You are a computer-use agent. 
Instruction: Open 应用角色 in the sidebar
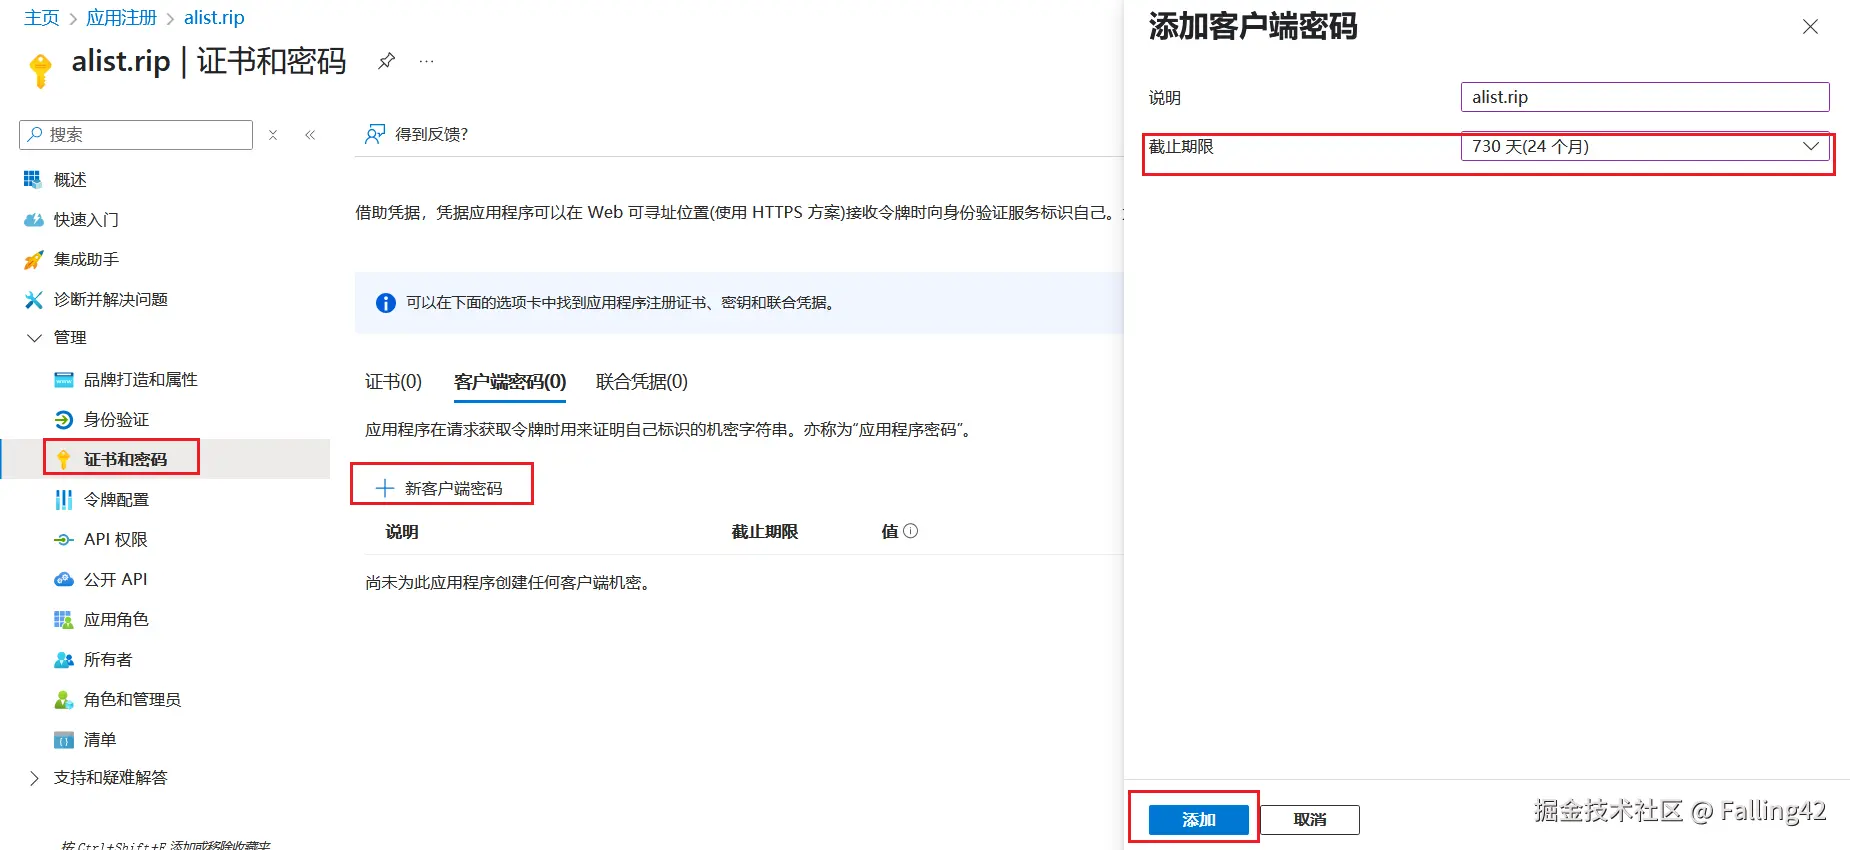point(116,619)
